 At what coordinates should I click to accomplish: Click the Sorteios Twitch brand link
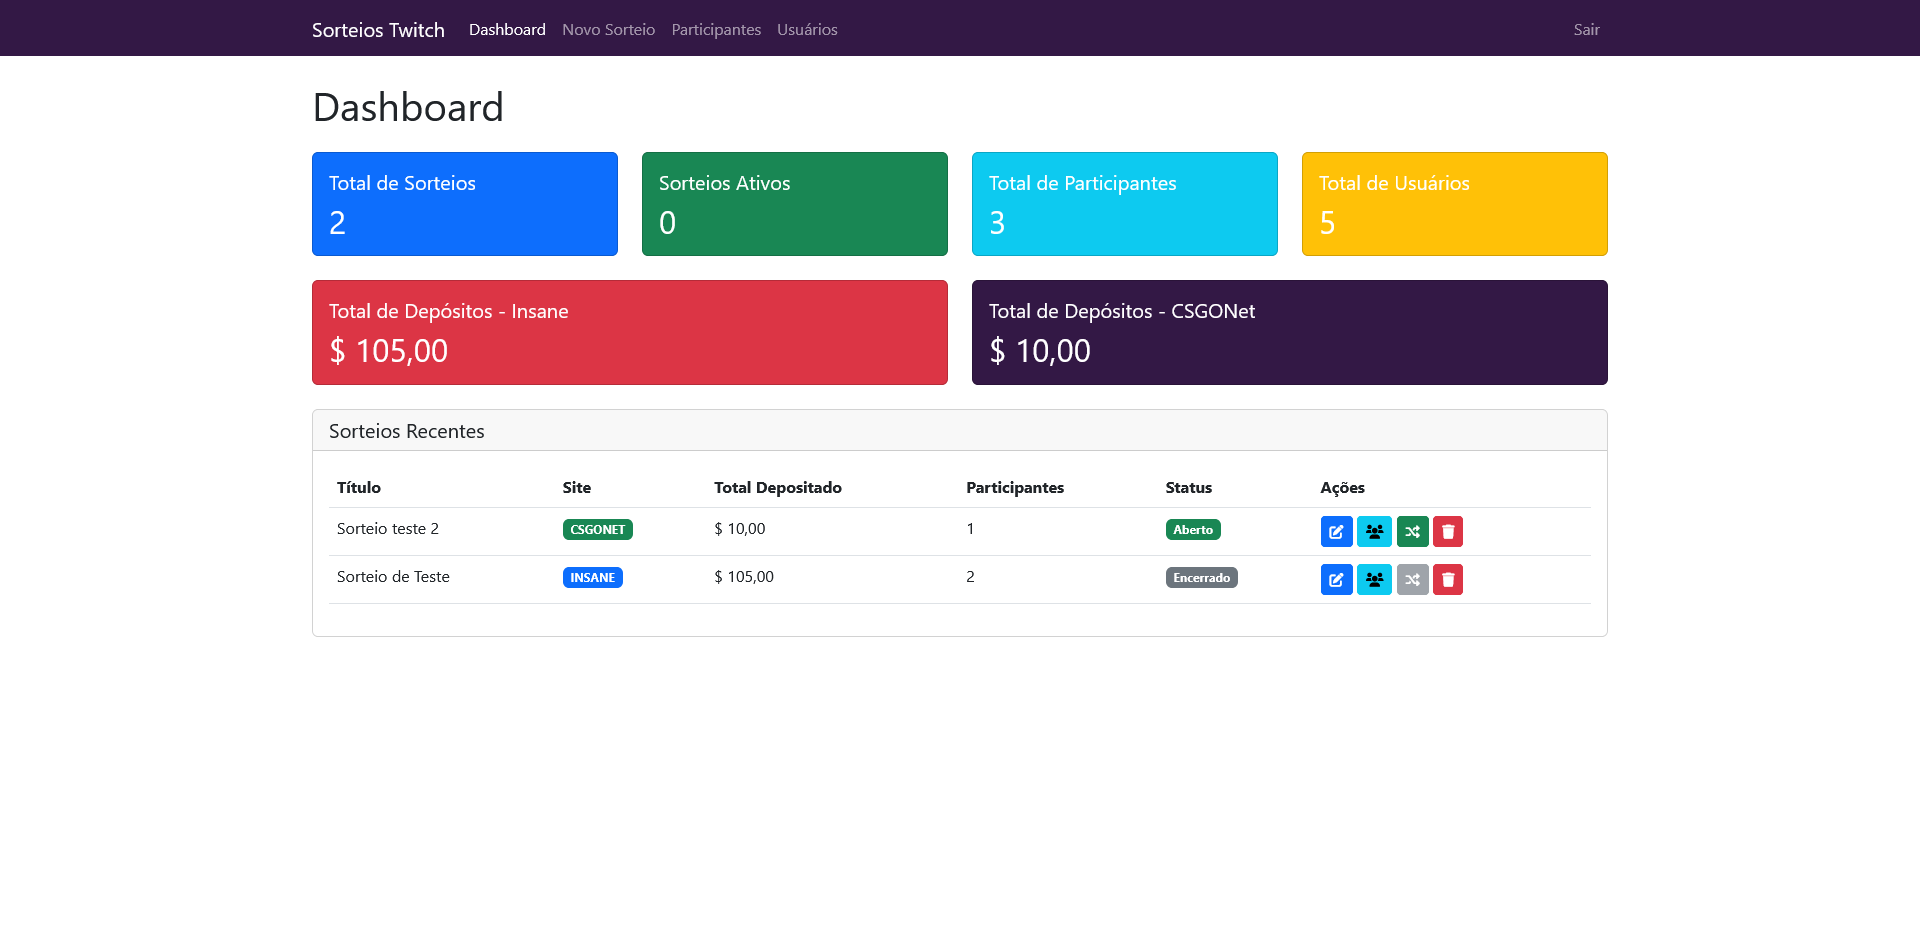coord(378,30)
